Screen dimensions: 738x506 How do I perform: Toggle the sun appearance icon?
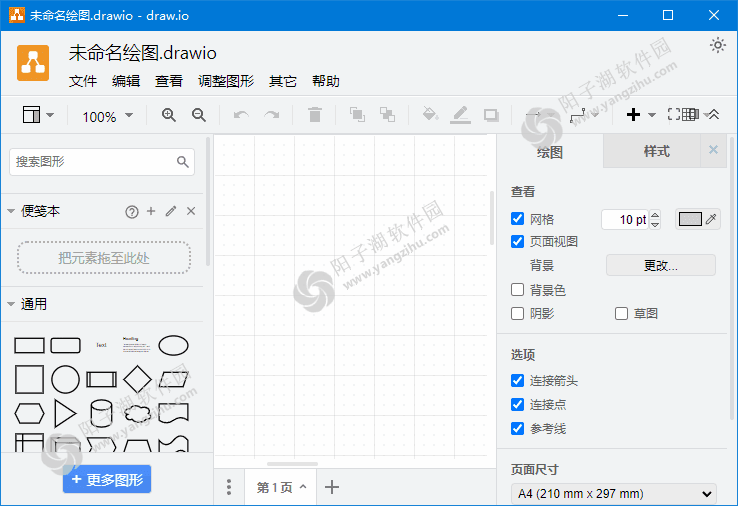[718, 45]
